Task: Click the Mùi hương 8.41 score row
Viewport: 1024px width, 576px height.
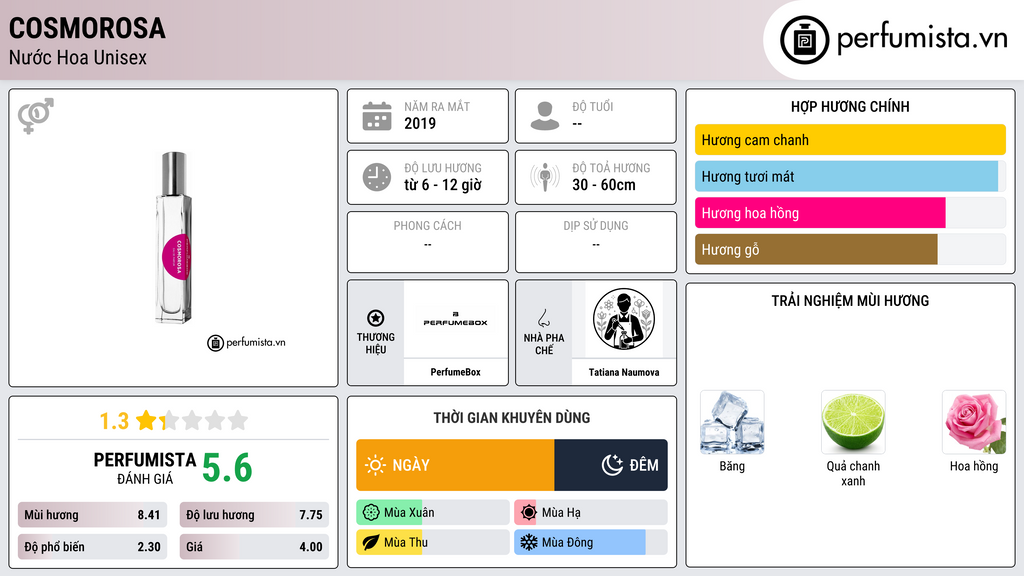Action: tap(92, 515)
